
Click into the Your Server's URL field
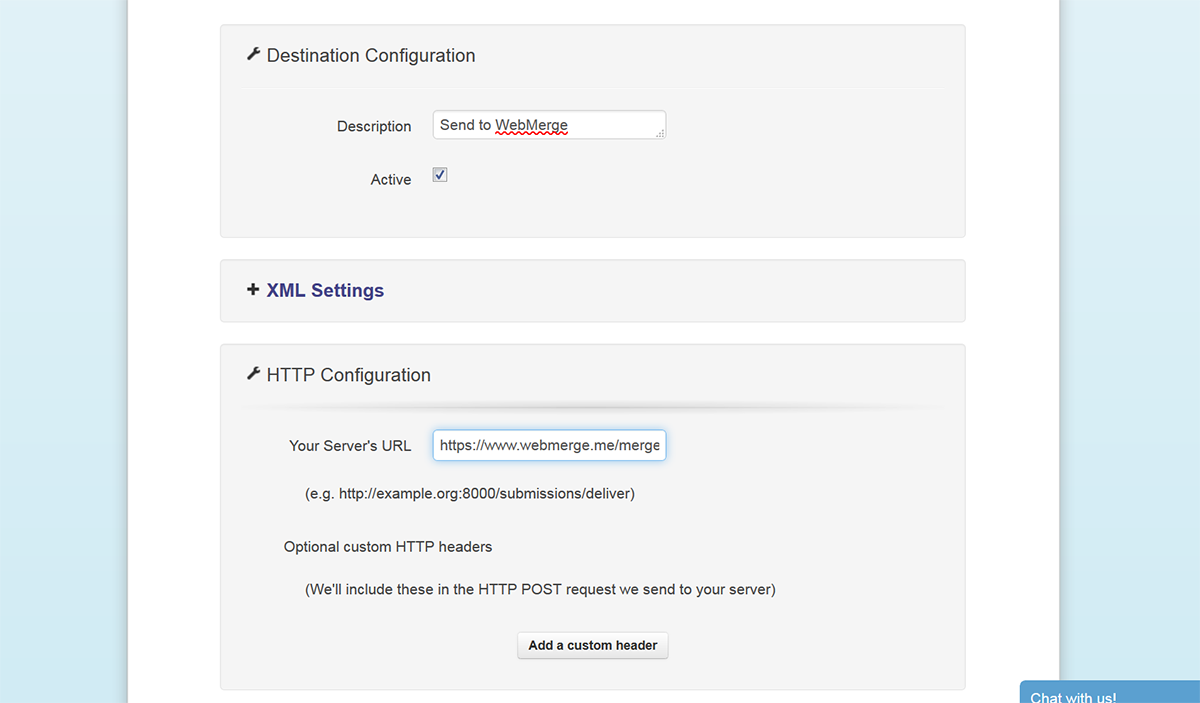click(549, 446)
